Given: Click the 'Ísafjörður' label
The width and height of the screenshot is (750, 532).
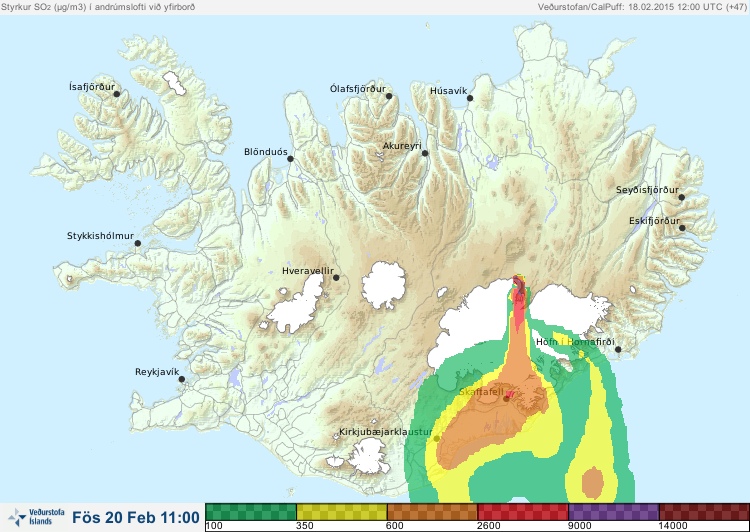Looking at the screenshot, I should pos(92,87).
